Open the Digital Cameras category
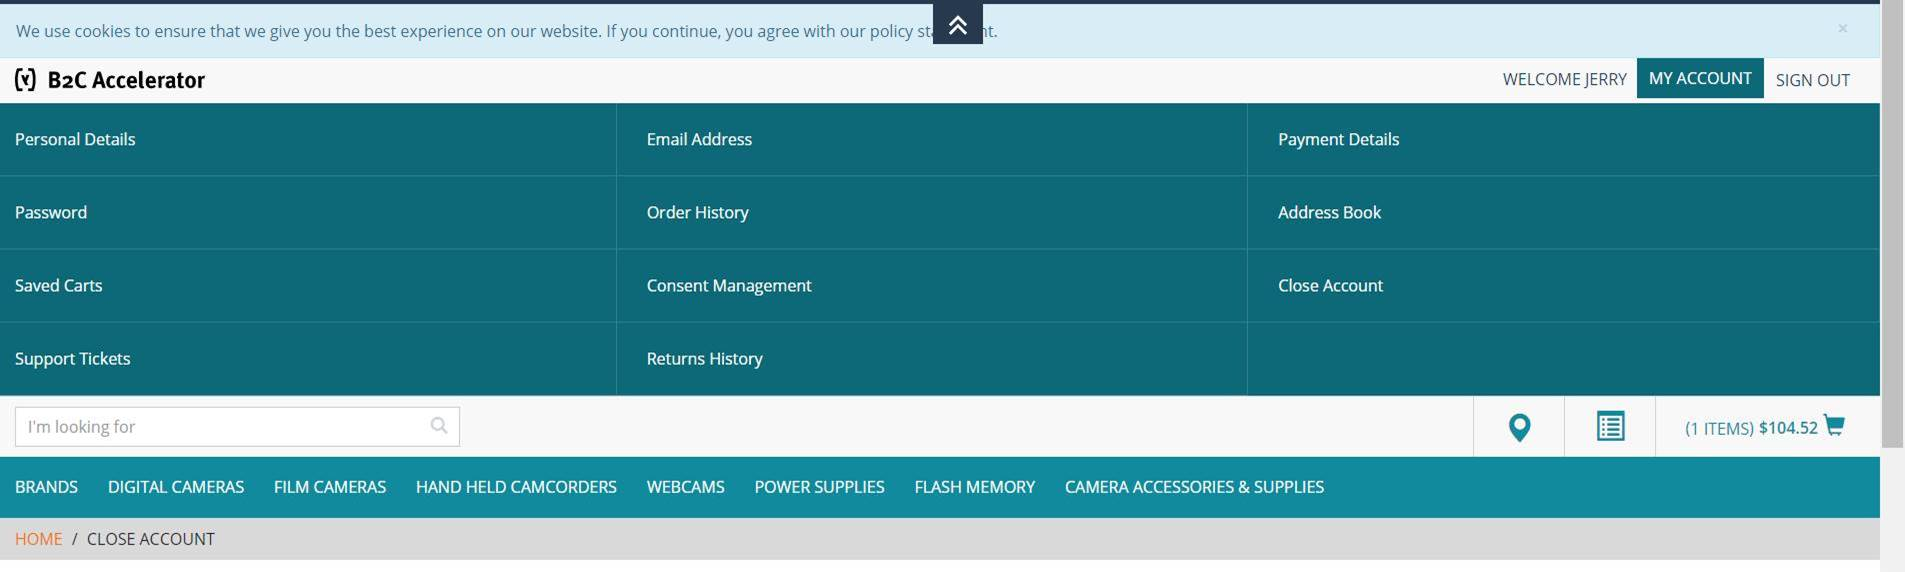 176,487
